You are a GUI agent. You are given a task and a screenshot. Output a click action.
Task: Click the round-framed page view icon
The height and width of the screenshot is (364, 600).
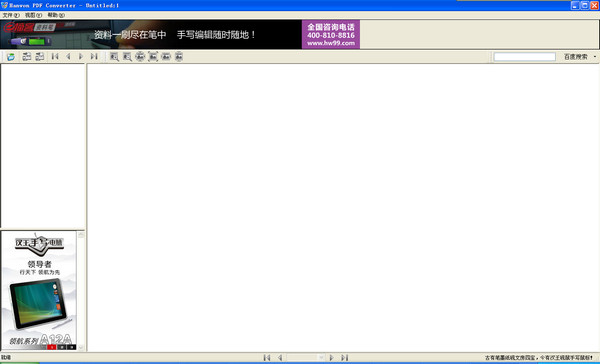(140, 57)
